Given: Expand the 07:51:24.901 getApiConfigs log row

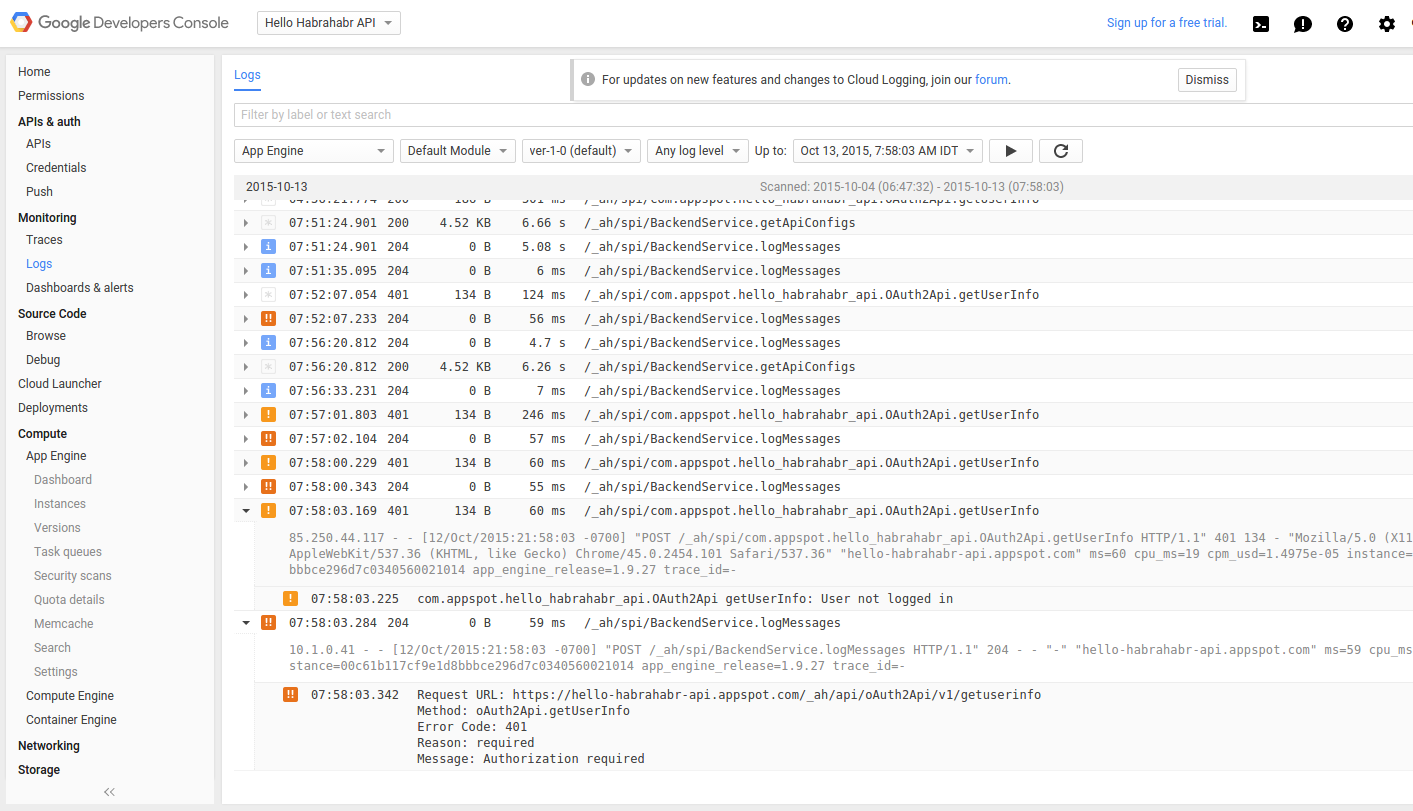Looking at the screenshot, I should point(246,223).
